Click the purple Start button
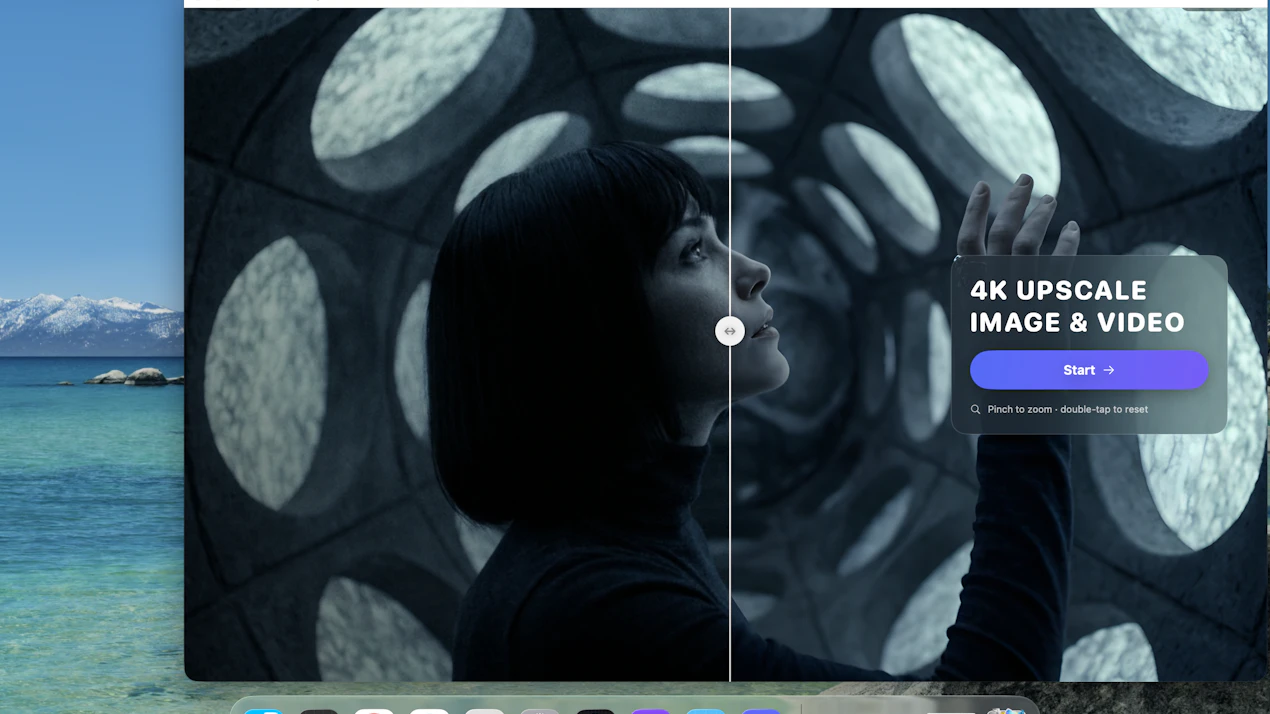This screenshot has width=1270, height=714. coord(1089,370)
